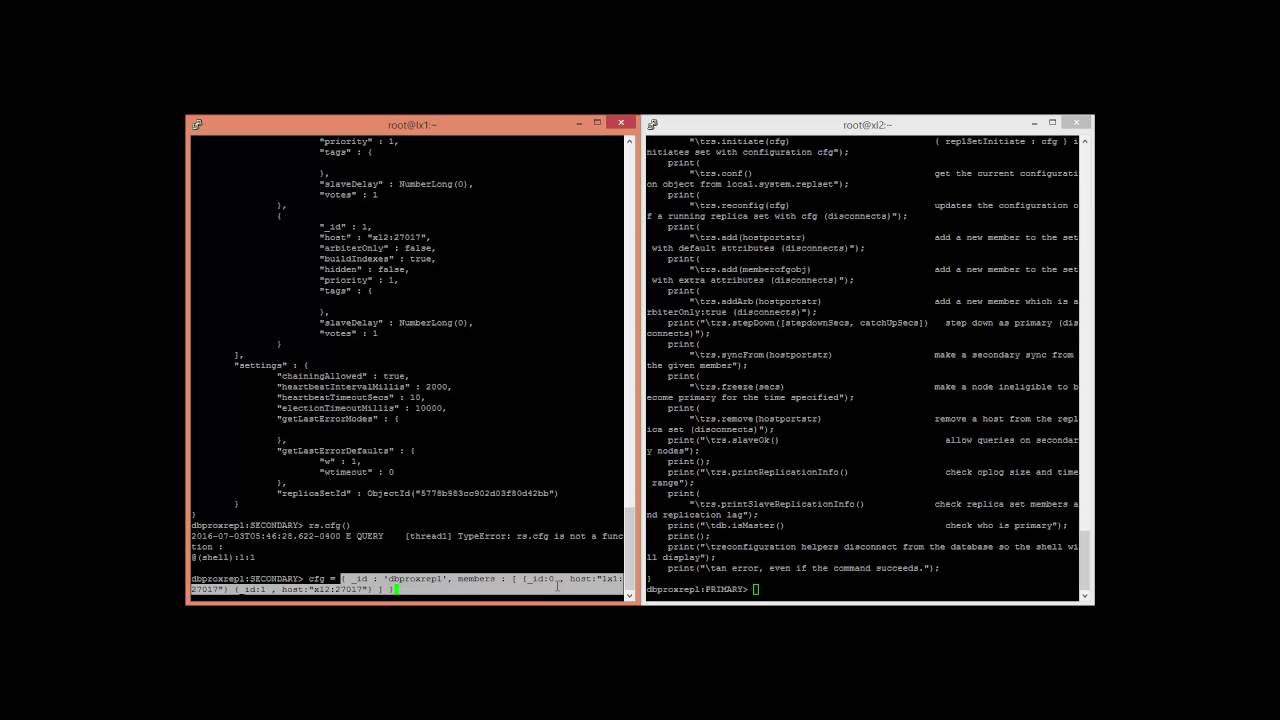Click the "an error, even if the command succeeds" line
Viewport: 1280px width, 720px height.
pos(803,568)
